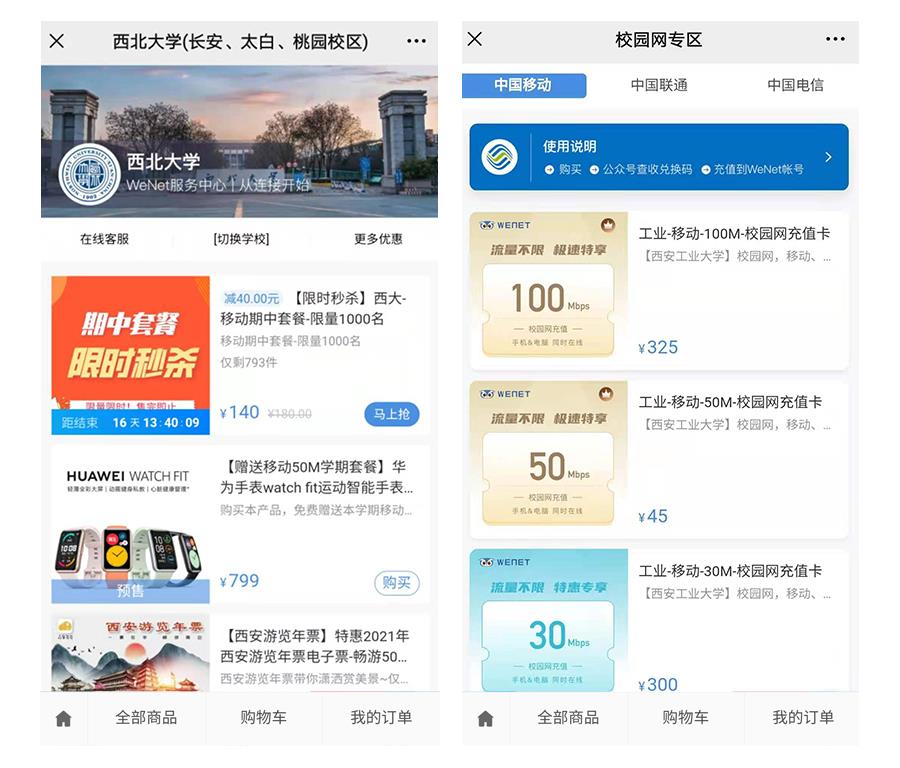
Task: Open 全部商品 in the 校园网专区 bottom bar
Action: pos(568,717)
